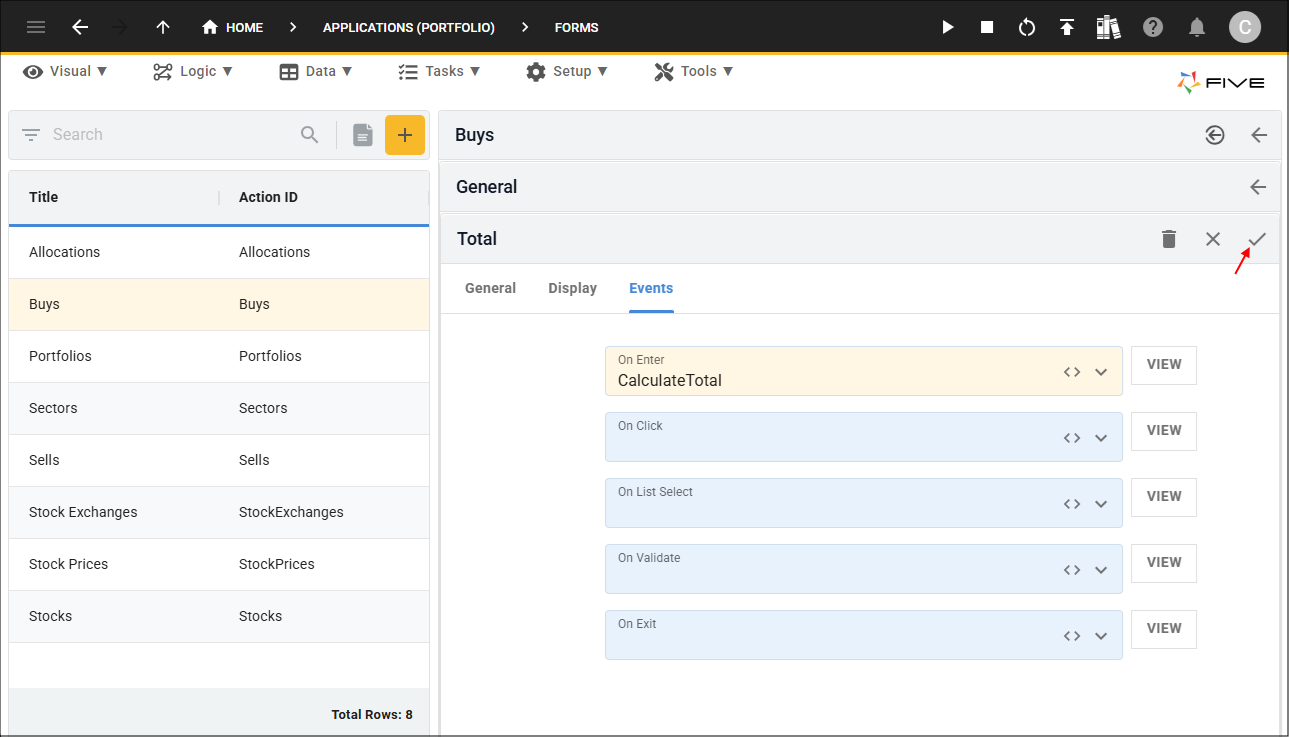Sort by Action ID column header

pos(268,197)
